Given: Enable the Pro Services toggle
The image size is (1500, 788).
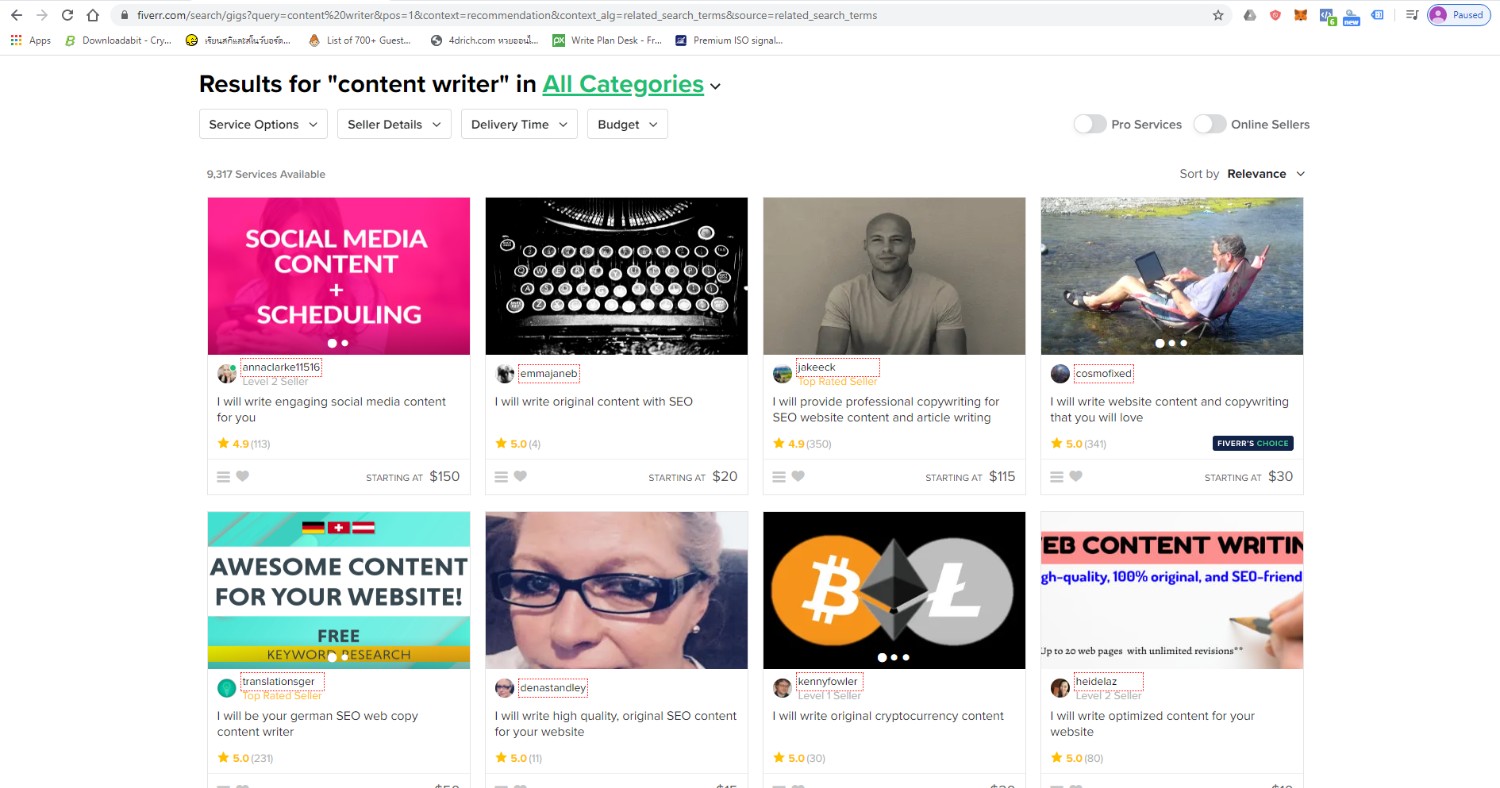Looking at the screenshot, I should [1090, 124].
